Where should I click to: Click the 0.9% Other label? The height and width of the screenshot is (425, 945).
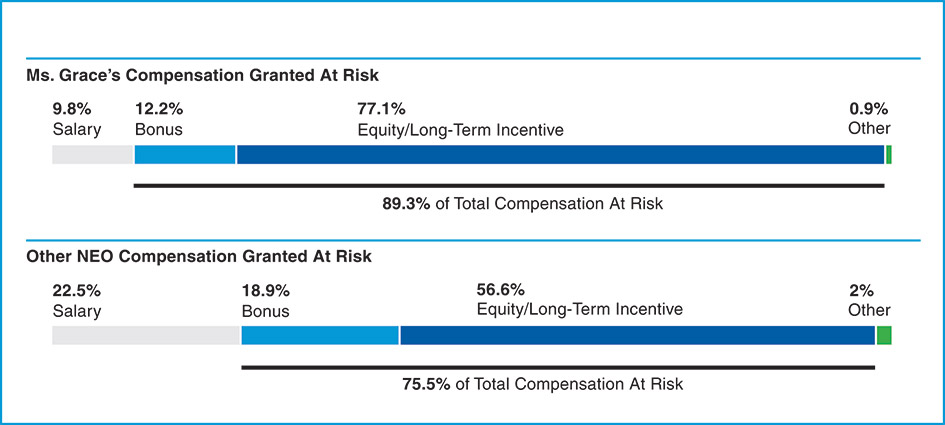868,119
